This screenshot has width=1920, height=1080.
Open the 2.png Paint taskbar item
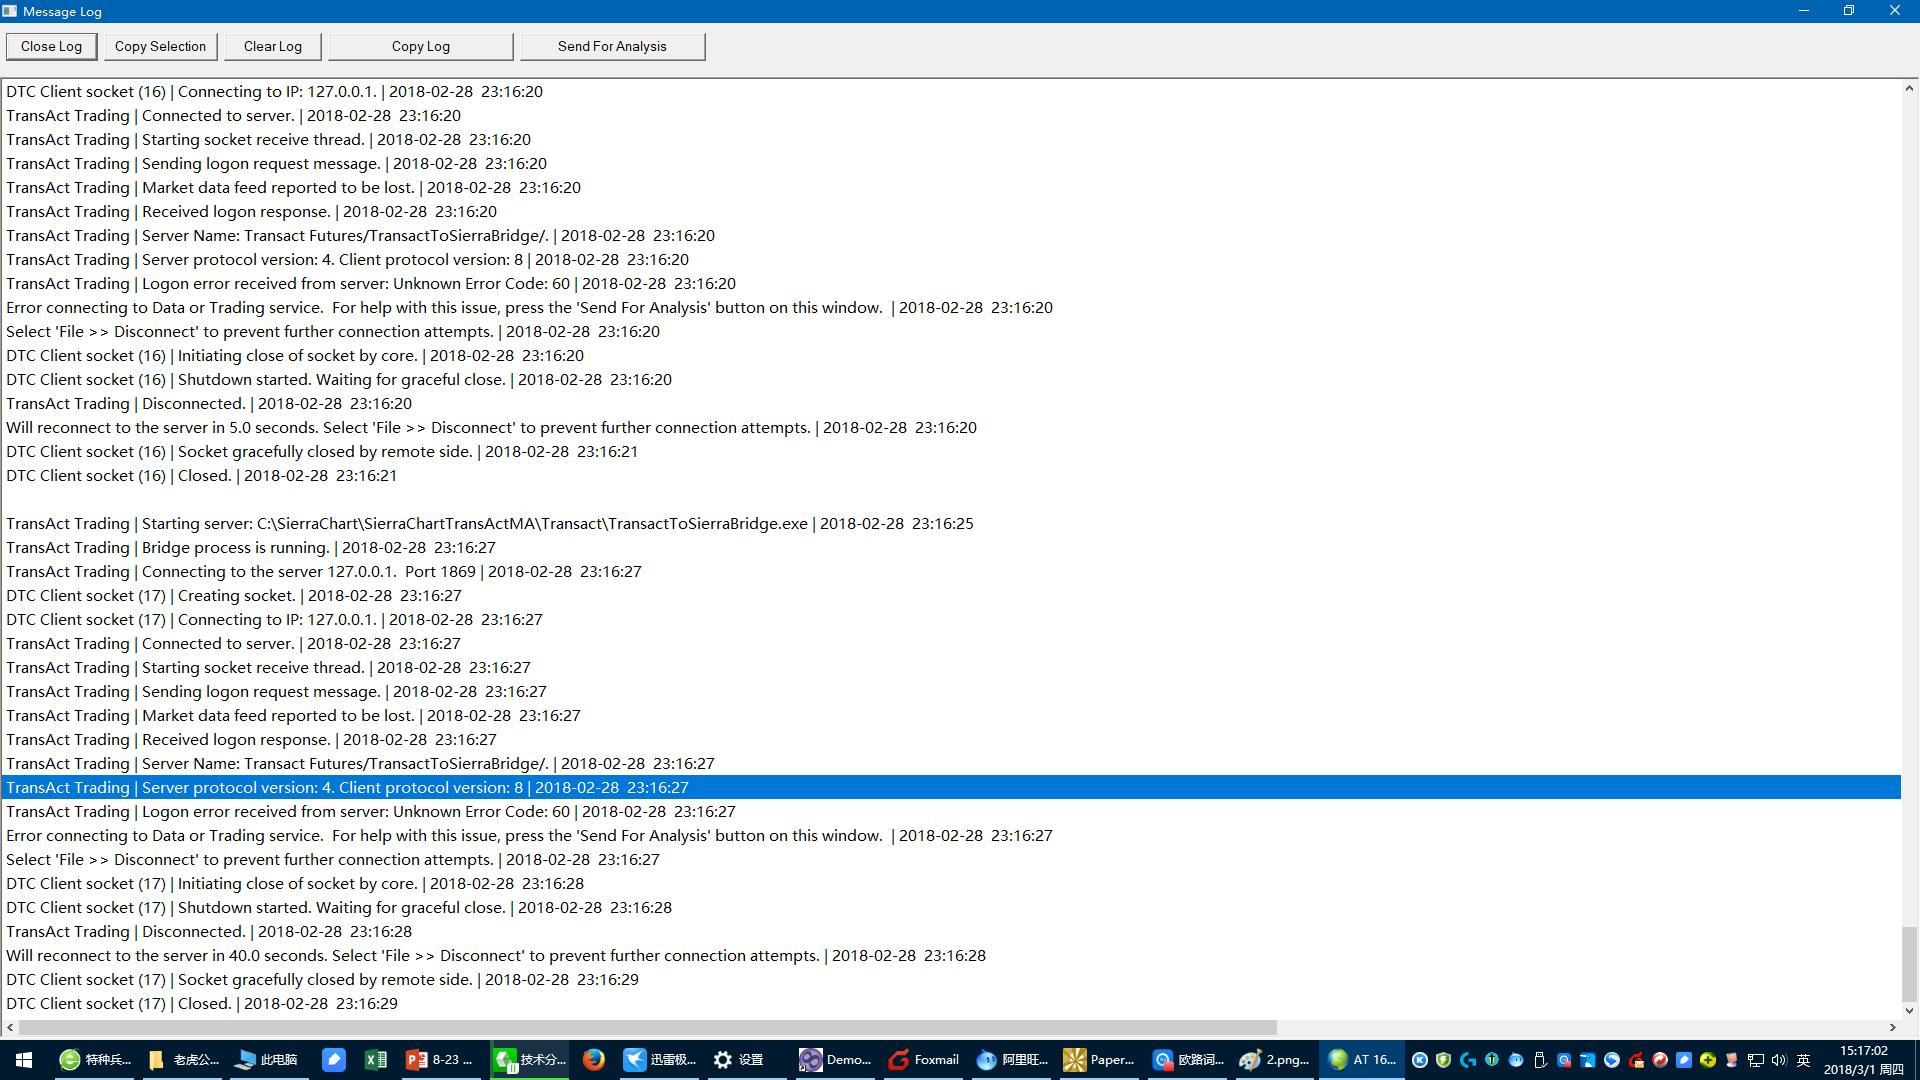click(1274, 1060)
